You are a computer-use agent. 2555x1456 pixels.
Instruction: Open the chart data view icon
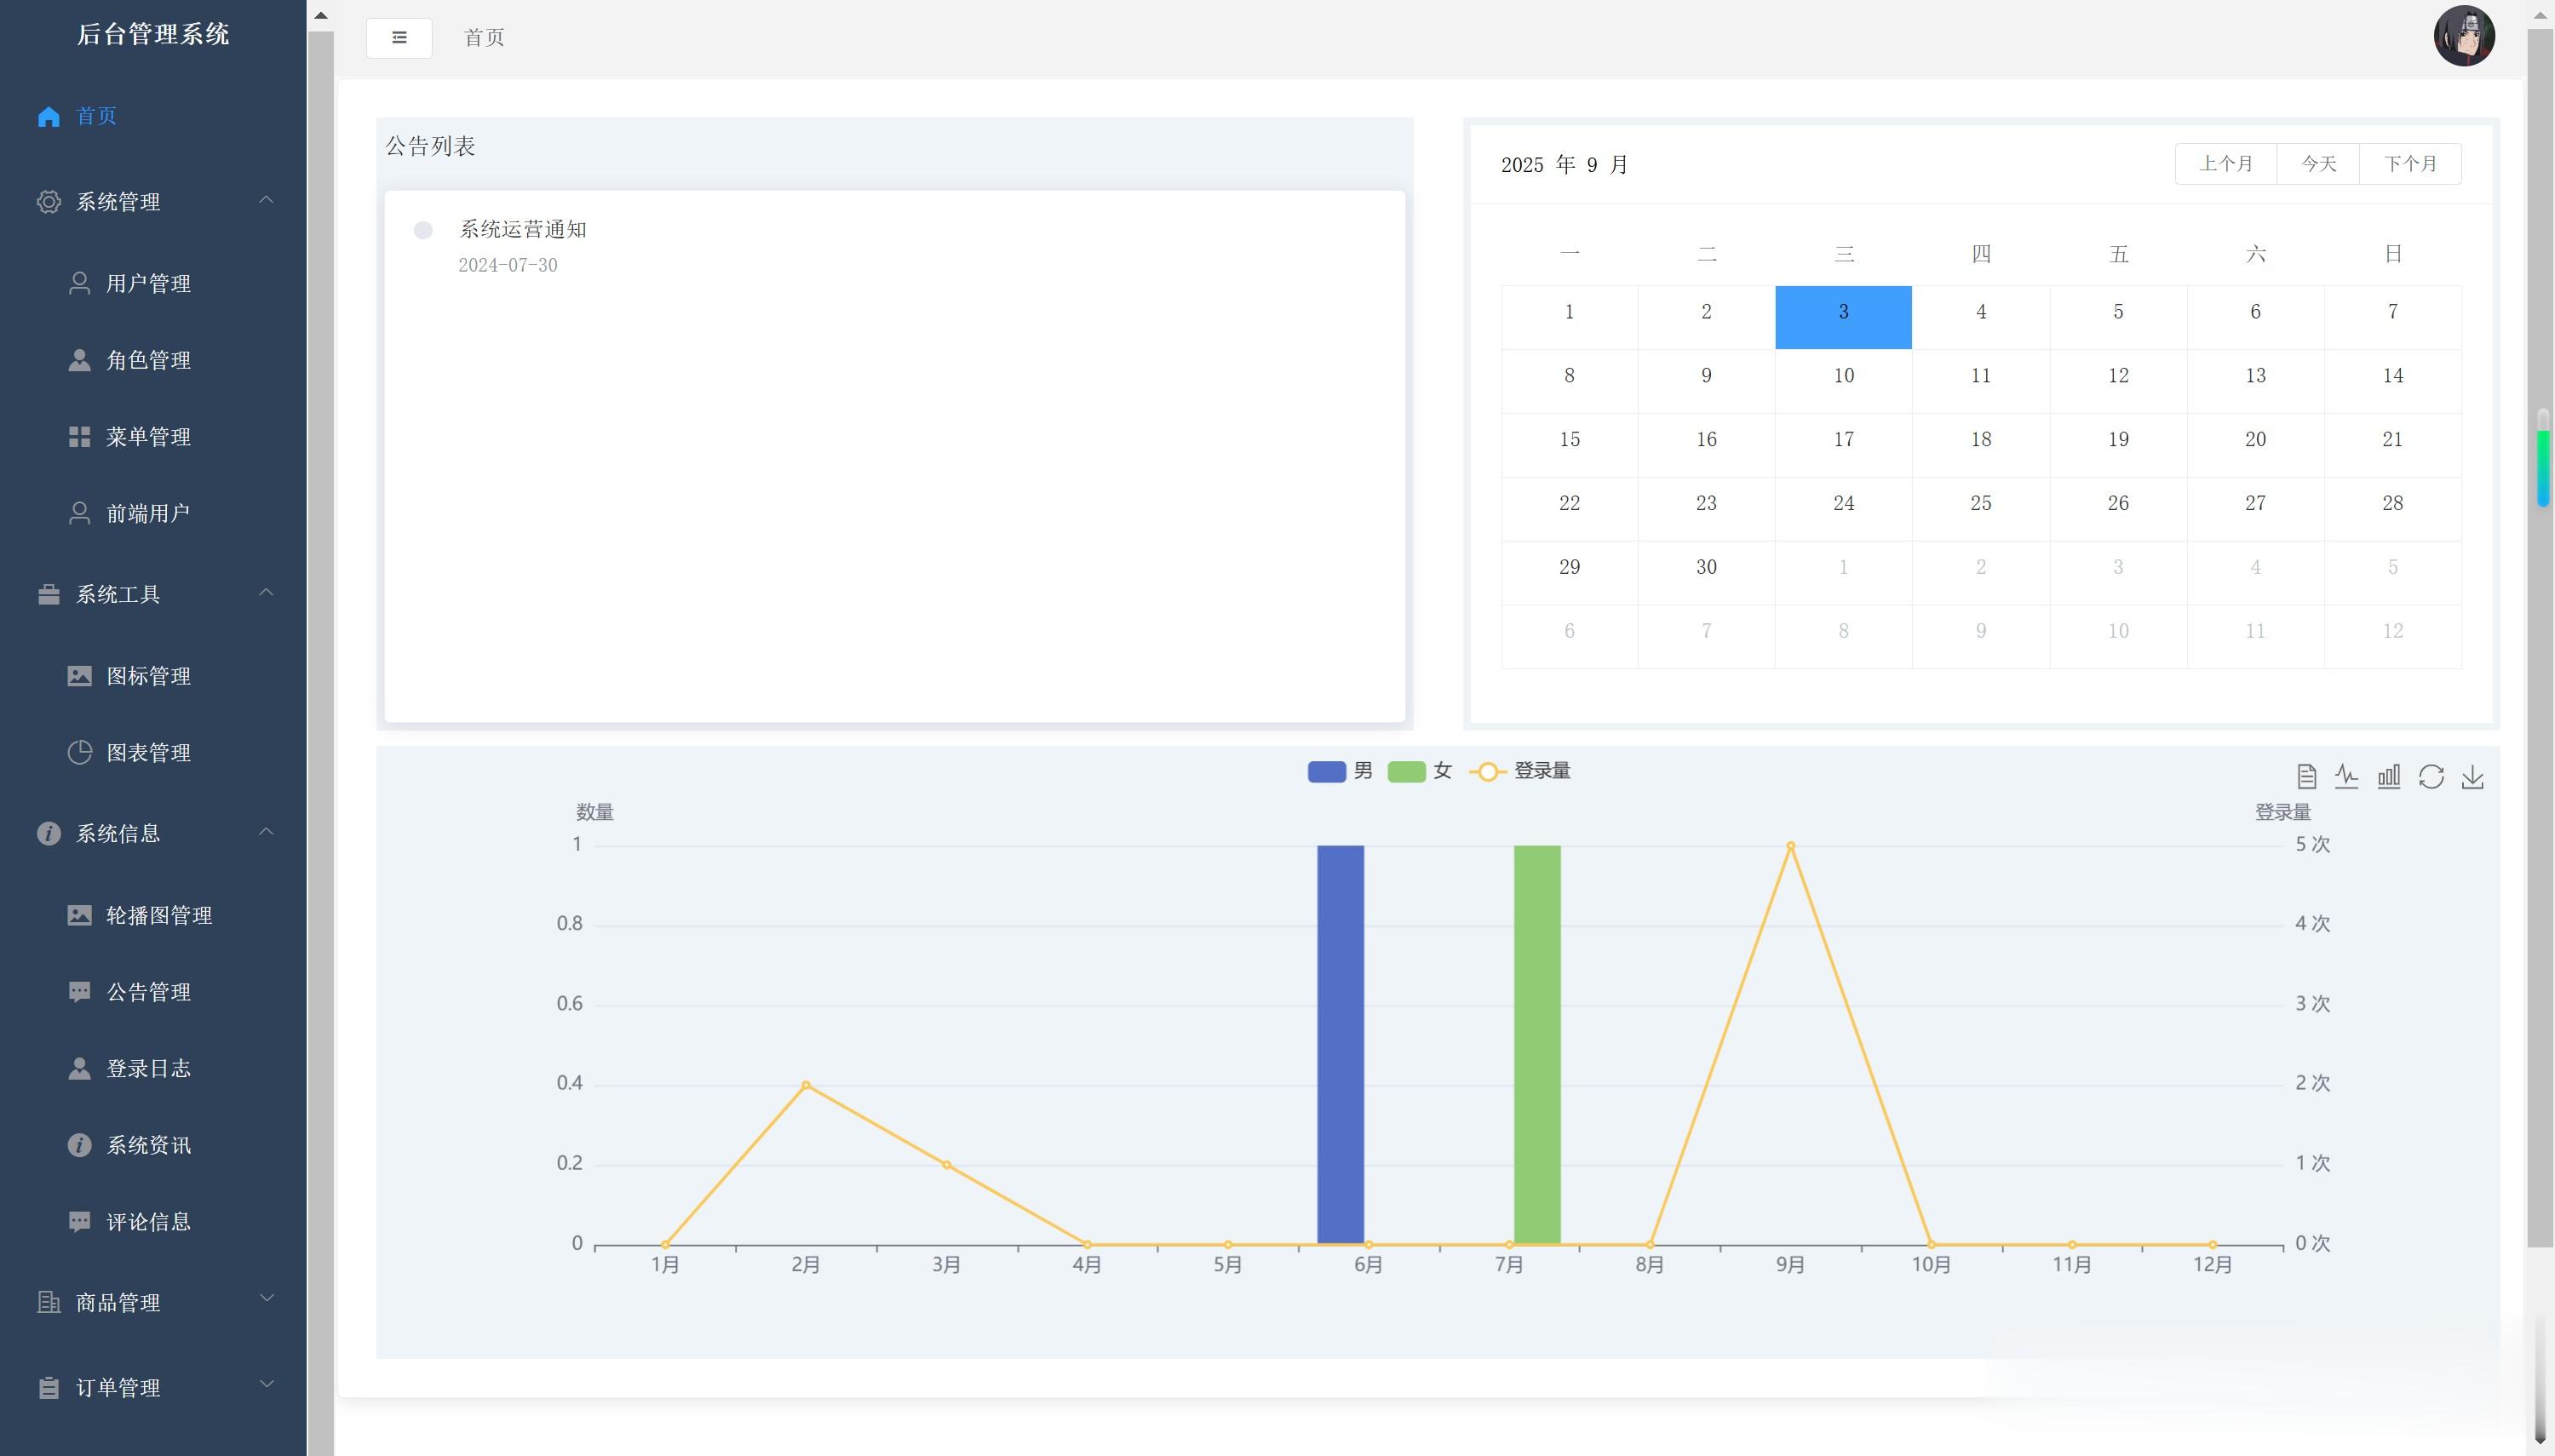coord(2306,777)
